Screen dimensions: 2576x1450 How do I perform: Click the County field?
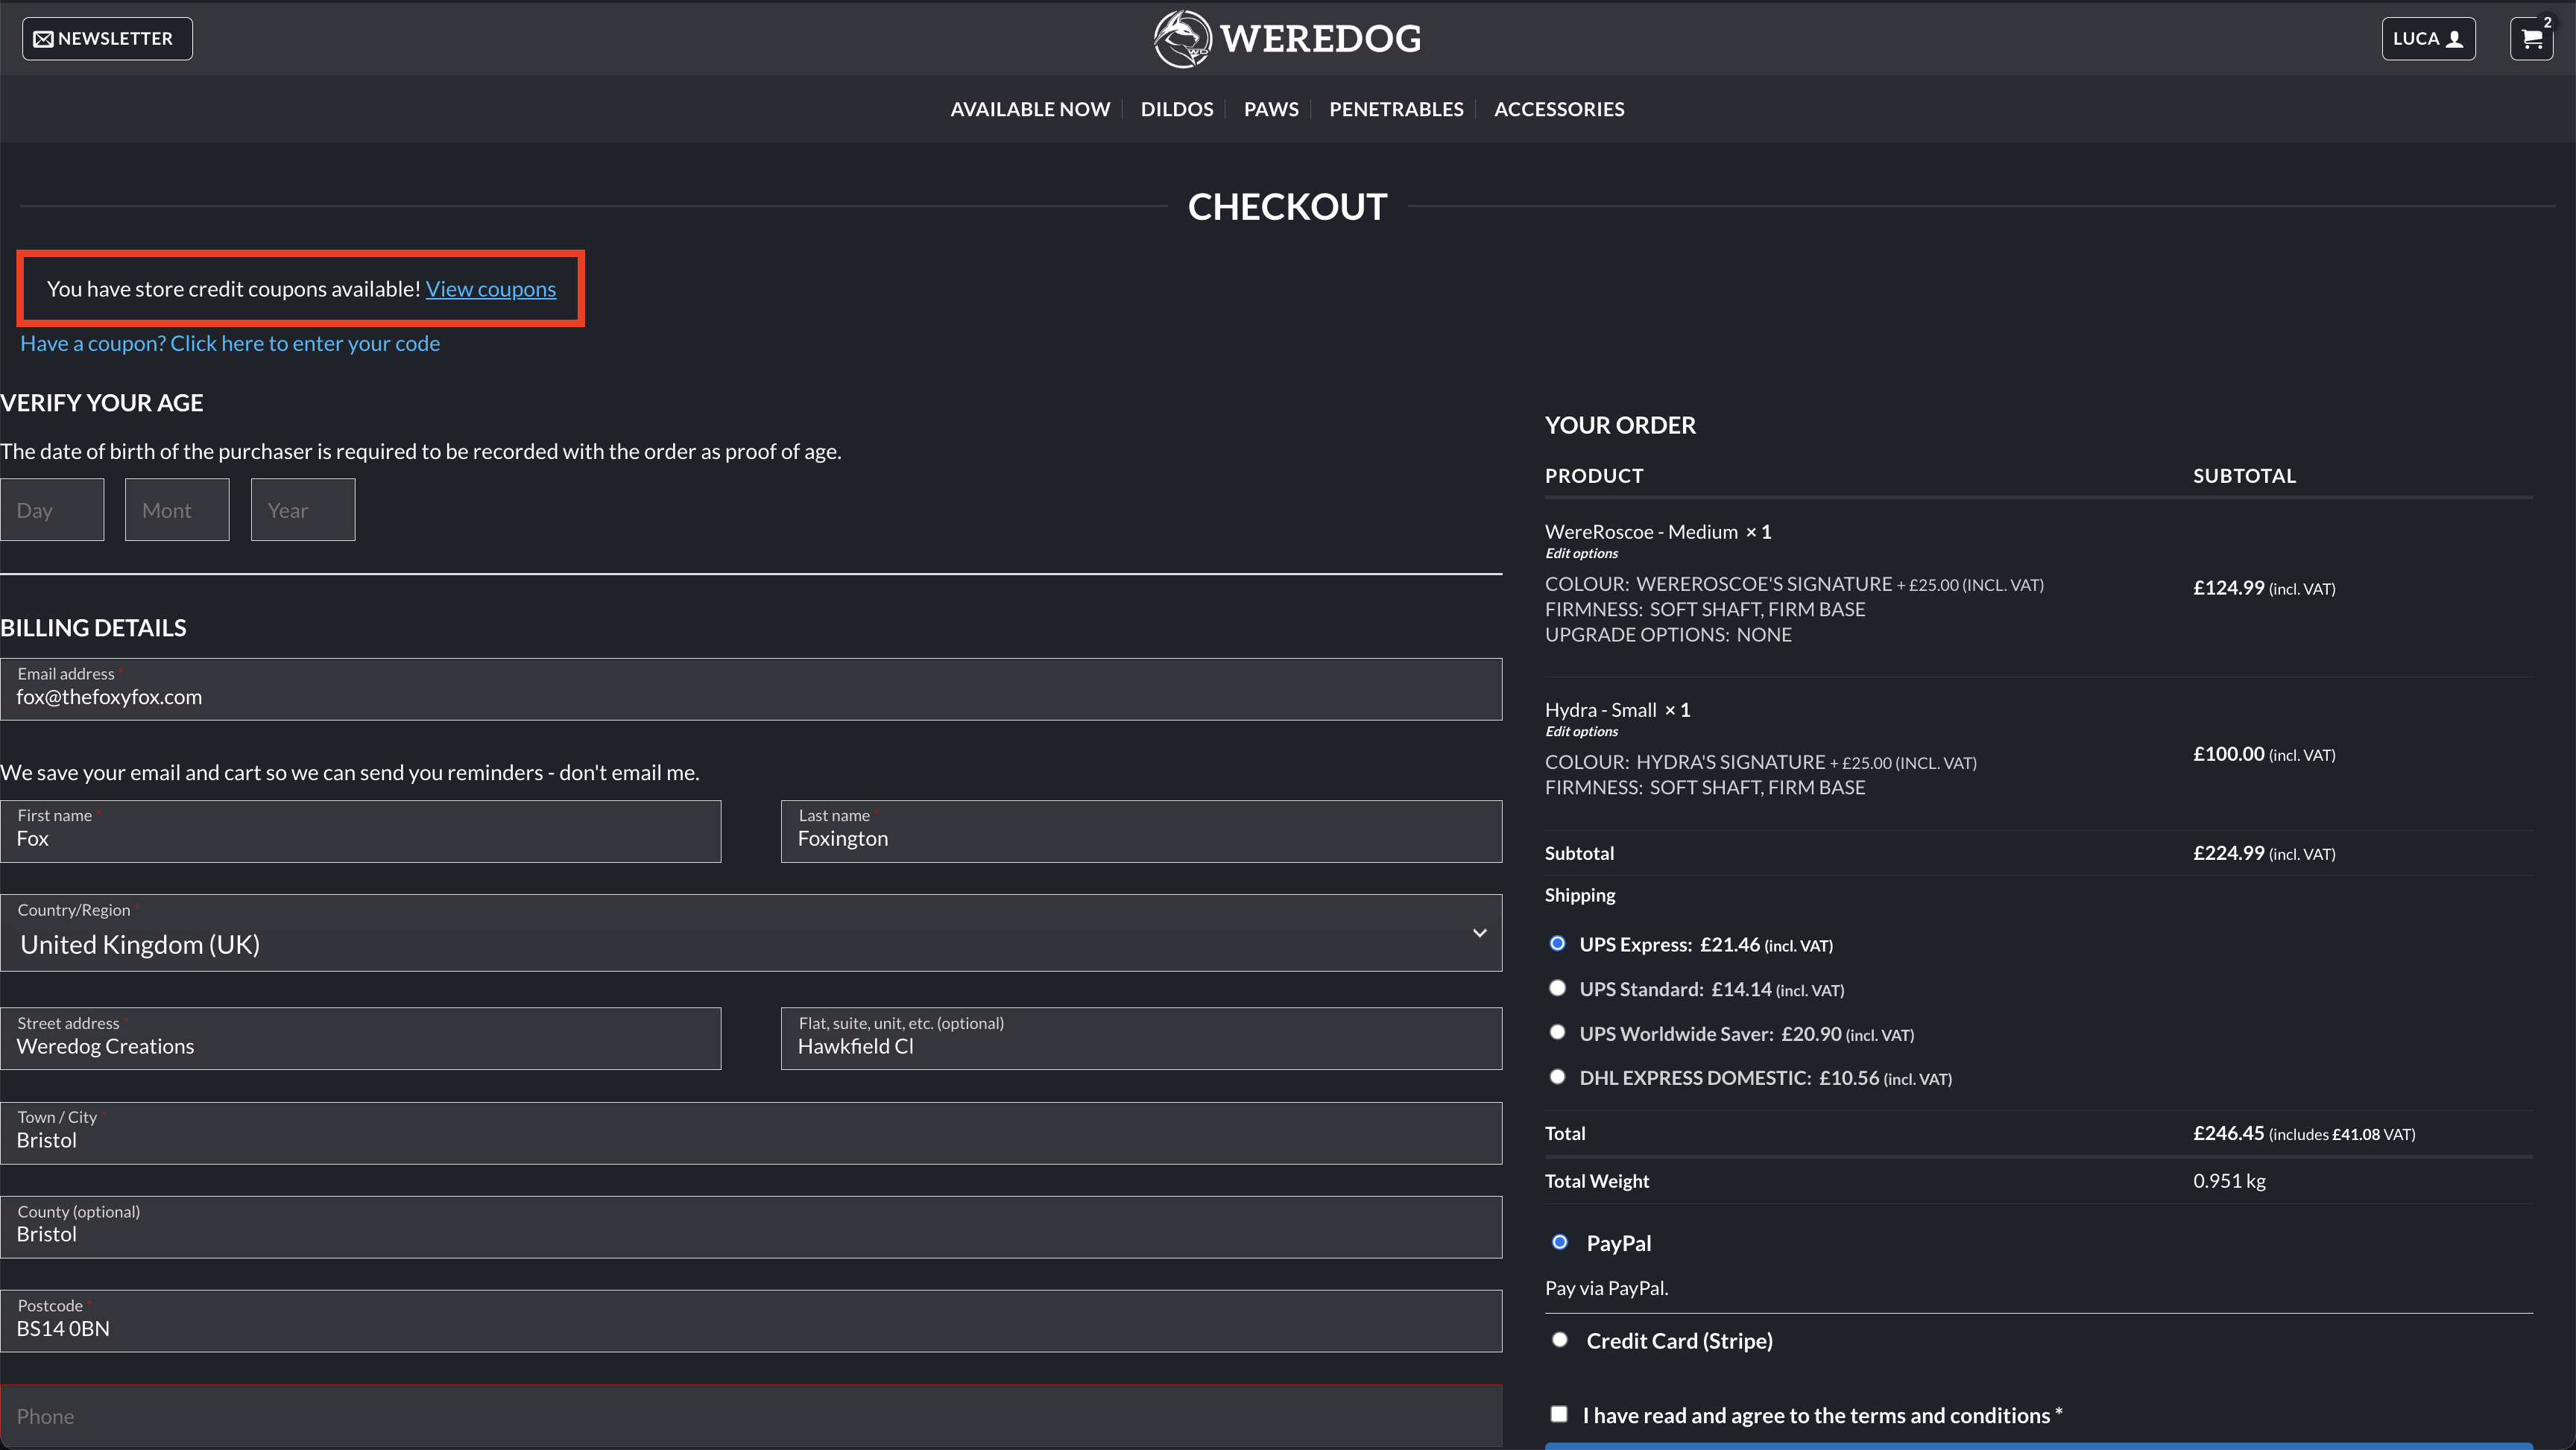[751, 1227]
